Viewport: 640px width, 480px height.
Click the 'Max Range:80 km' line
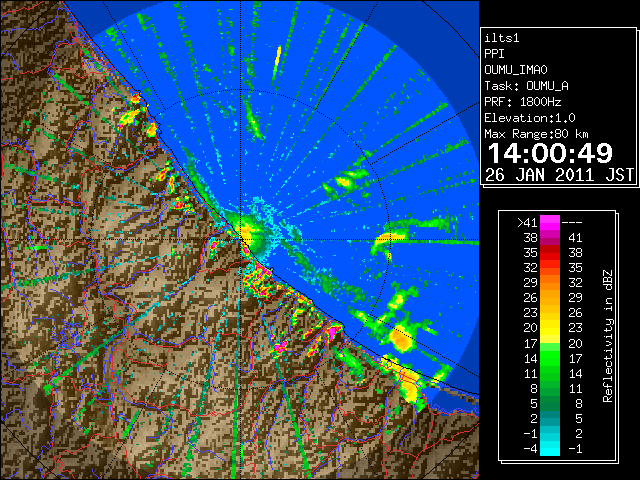point(536,134)
